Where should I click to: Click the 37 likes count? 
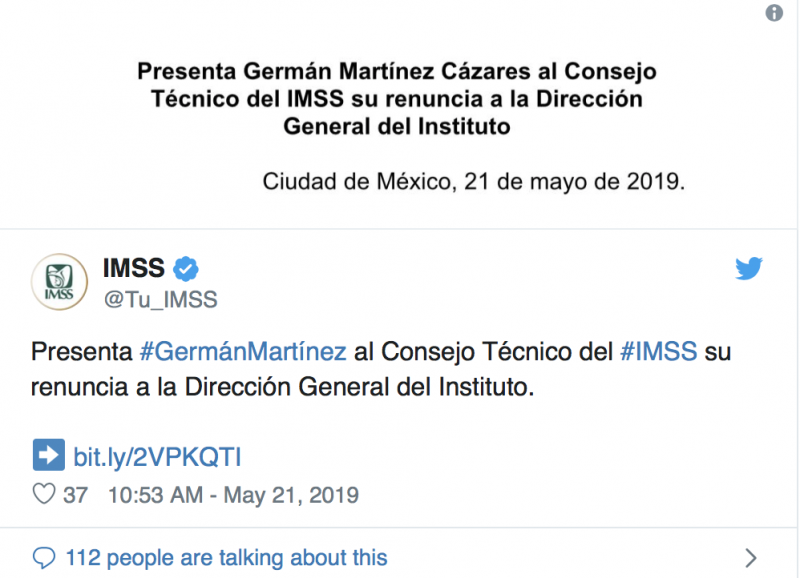[x=75, y=495]
